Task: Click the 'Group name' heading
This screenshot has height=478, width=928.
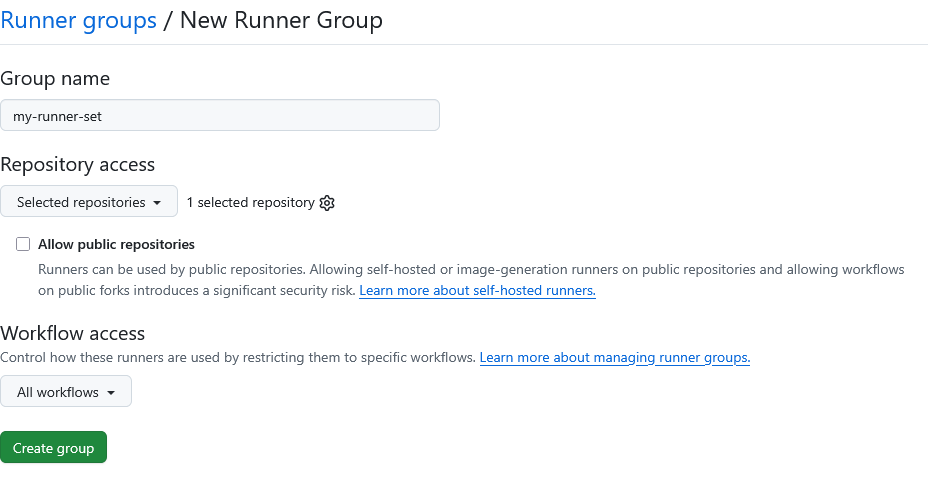Action: (x=55, y=78)
